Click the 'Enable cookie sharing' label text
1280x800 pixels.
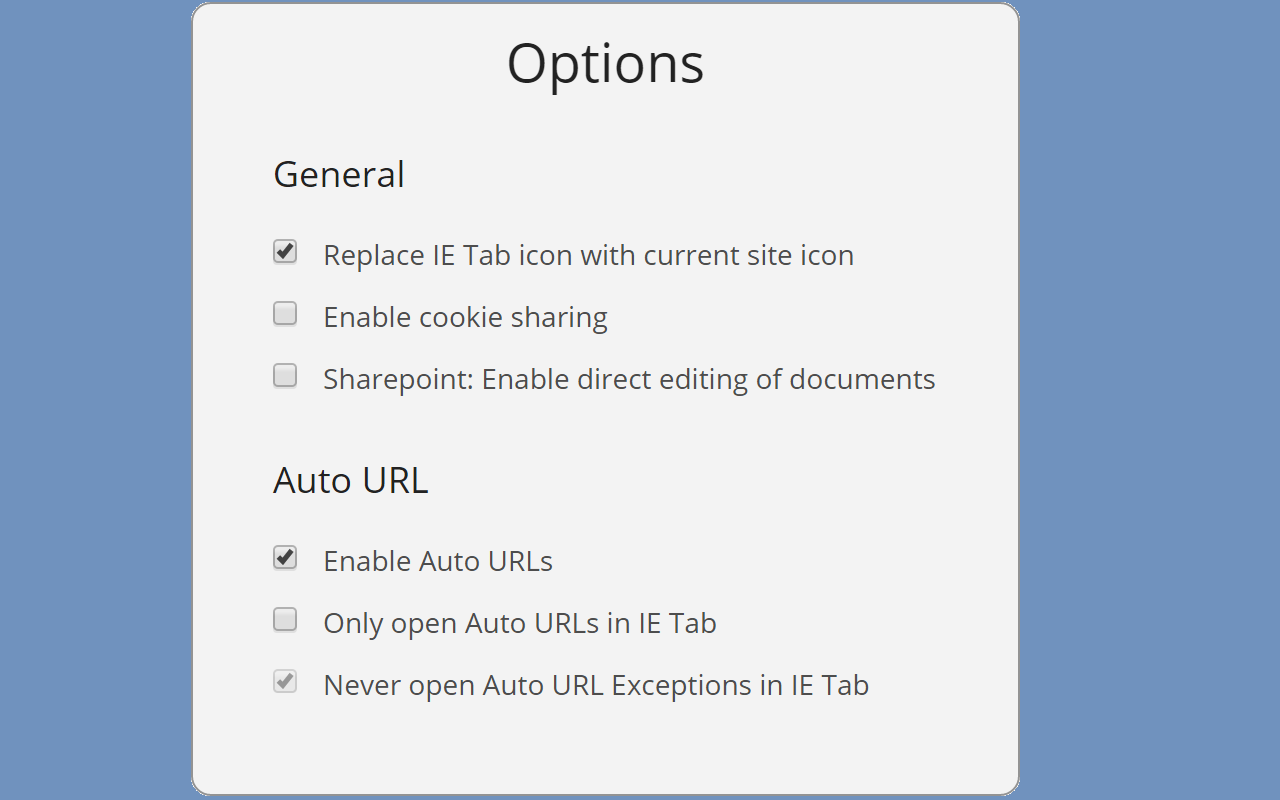coord(465,318)
